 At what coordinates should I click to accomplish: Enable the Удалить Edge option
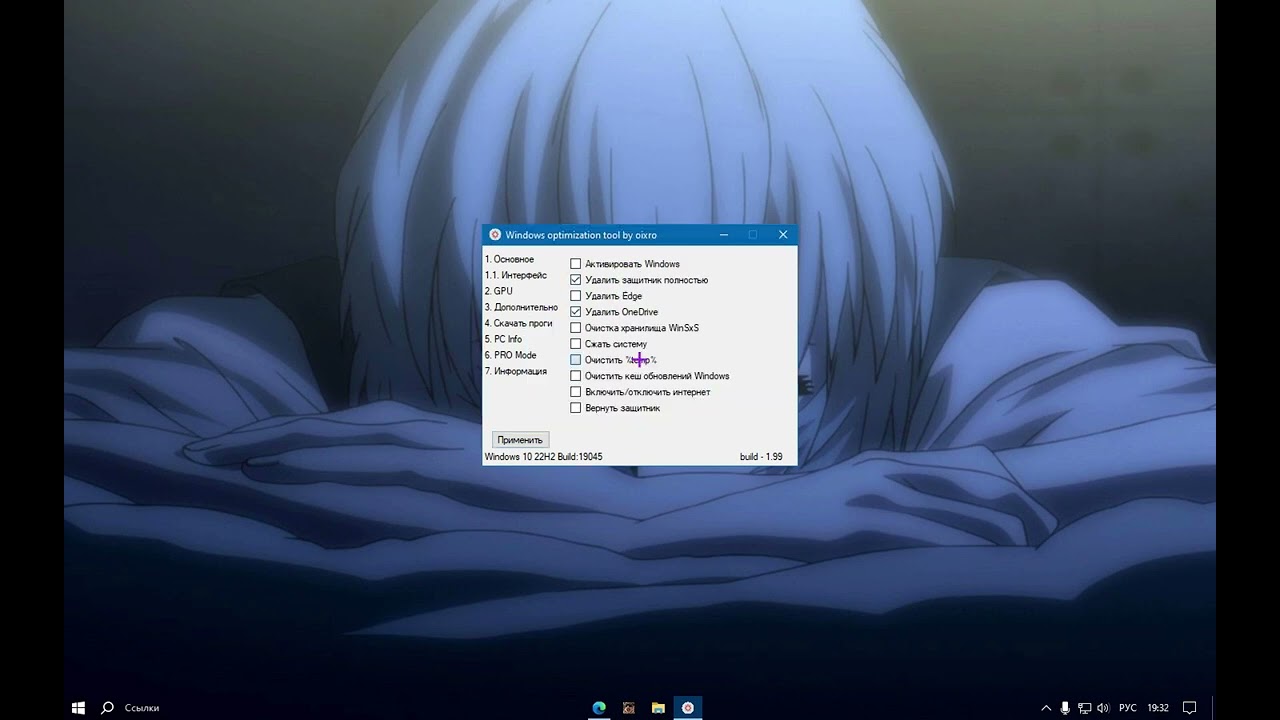(576, 296)
